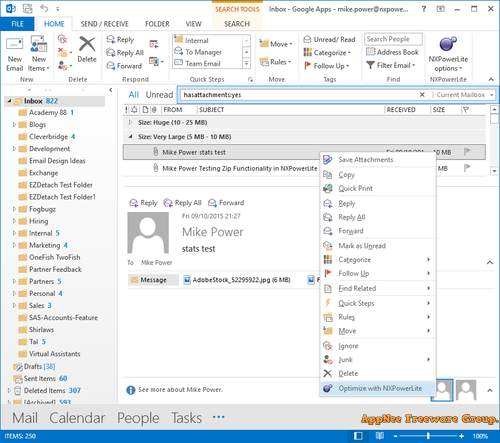Image resolution: width=500 pixels, height=443 pixels.
Task: Collapse the Inbox folder tree
Action: coord(10,101)
